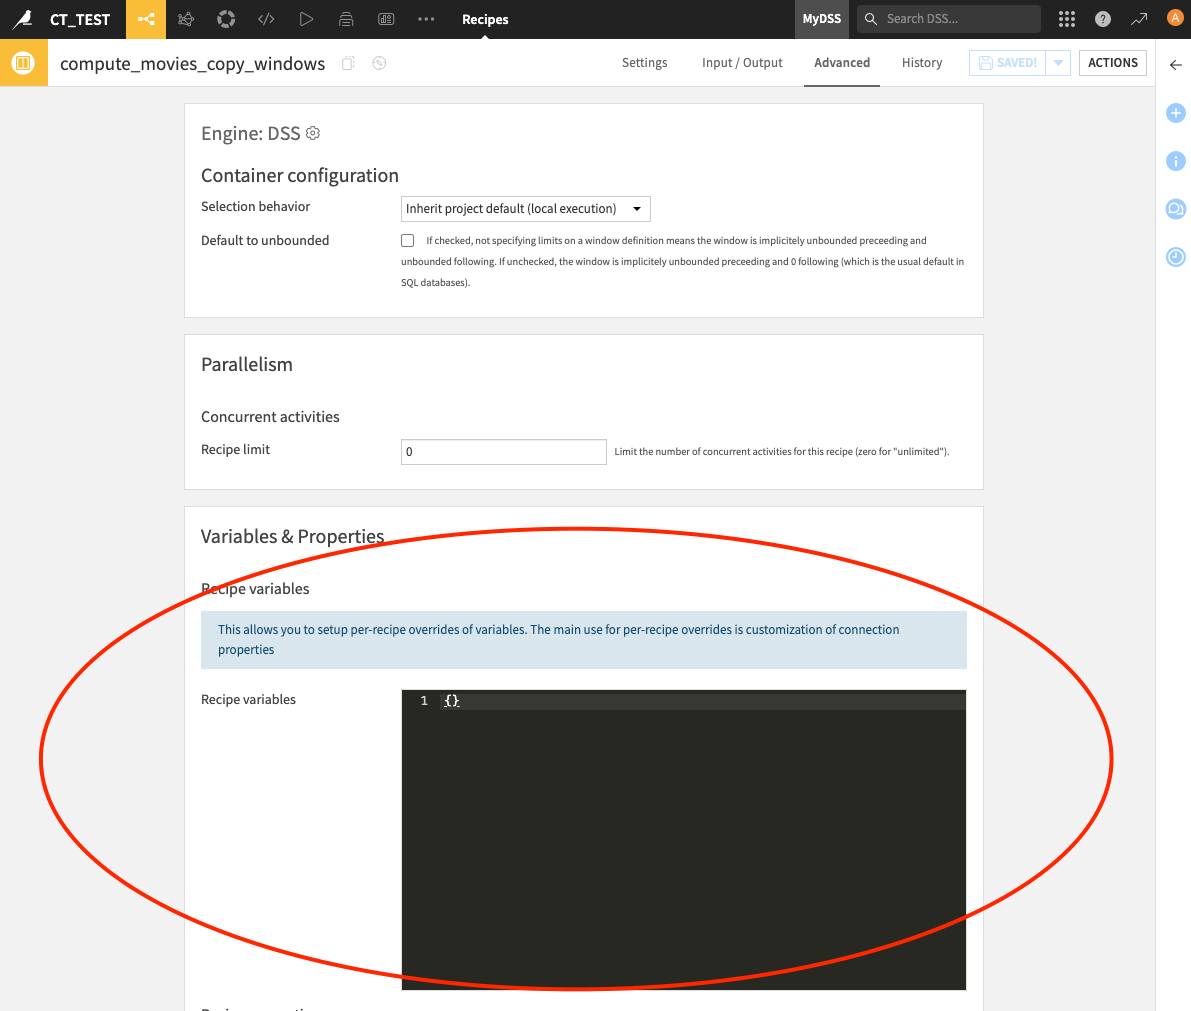Viewport: 1191px width, 1011px height.
Task: Open the user profile avatar
Action: 1175,18
